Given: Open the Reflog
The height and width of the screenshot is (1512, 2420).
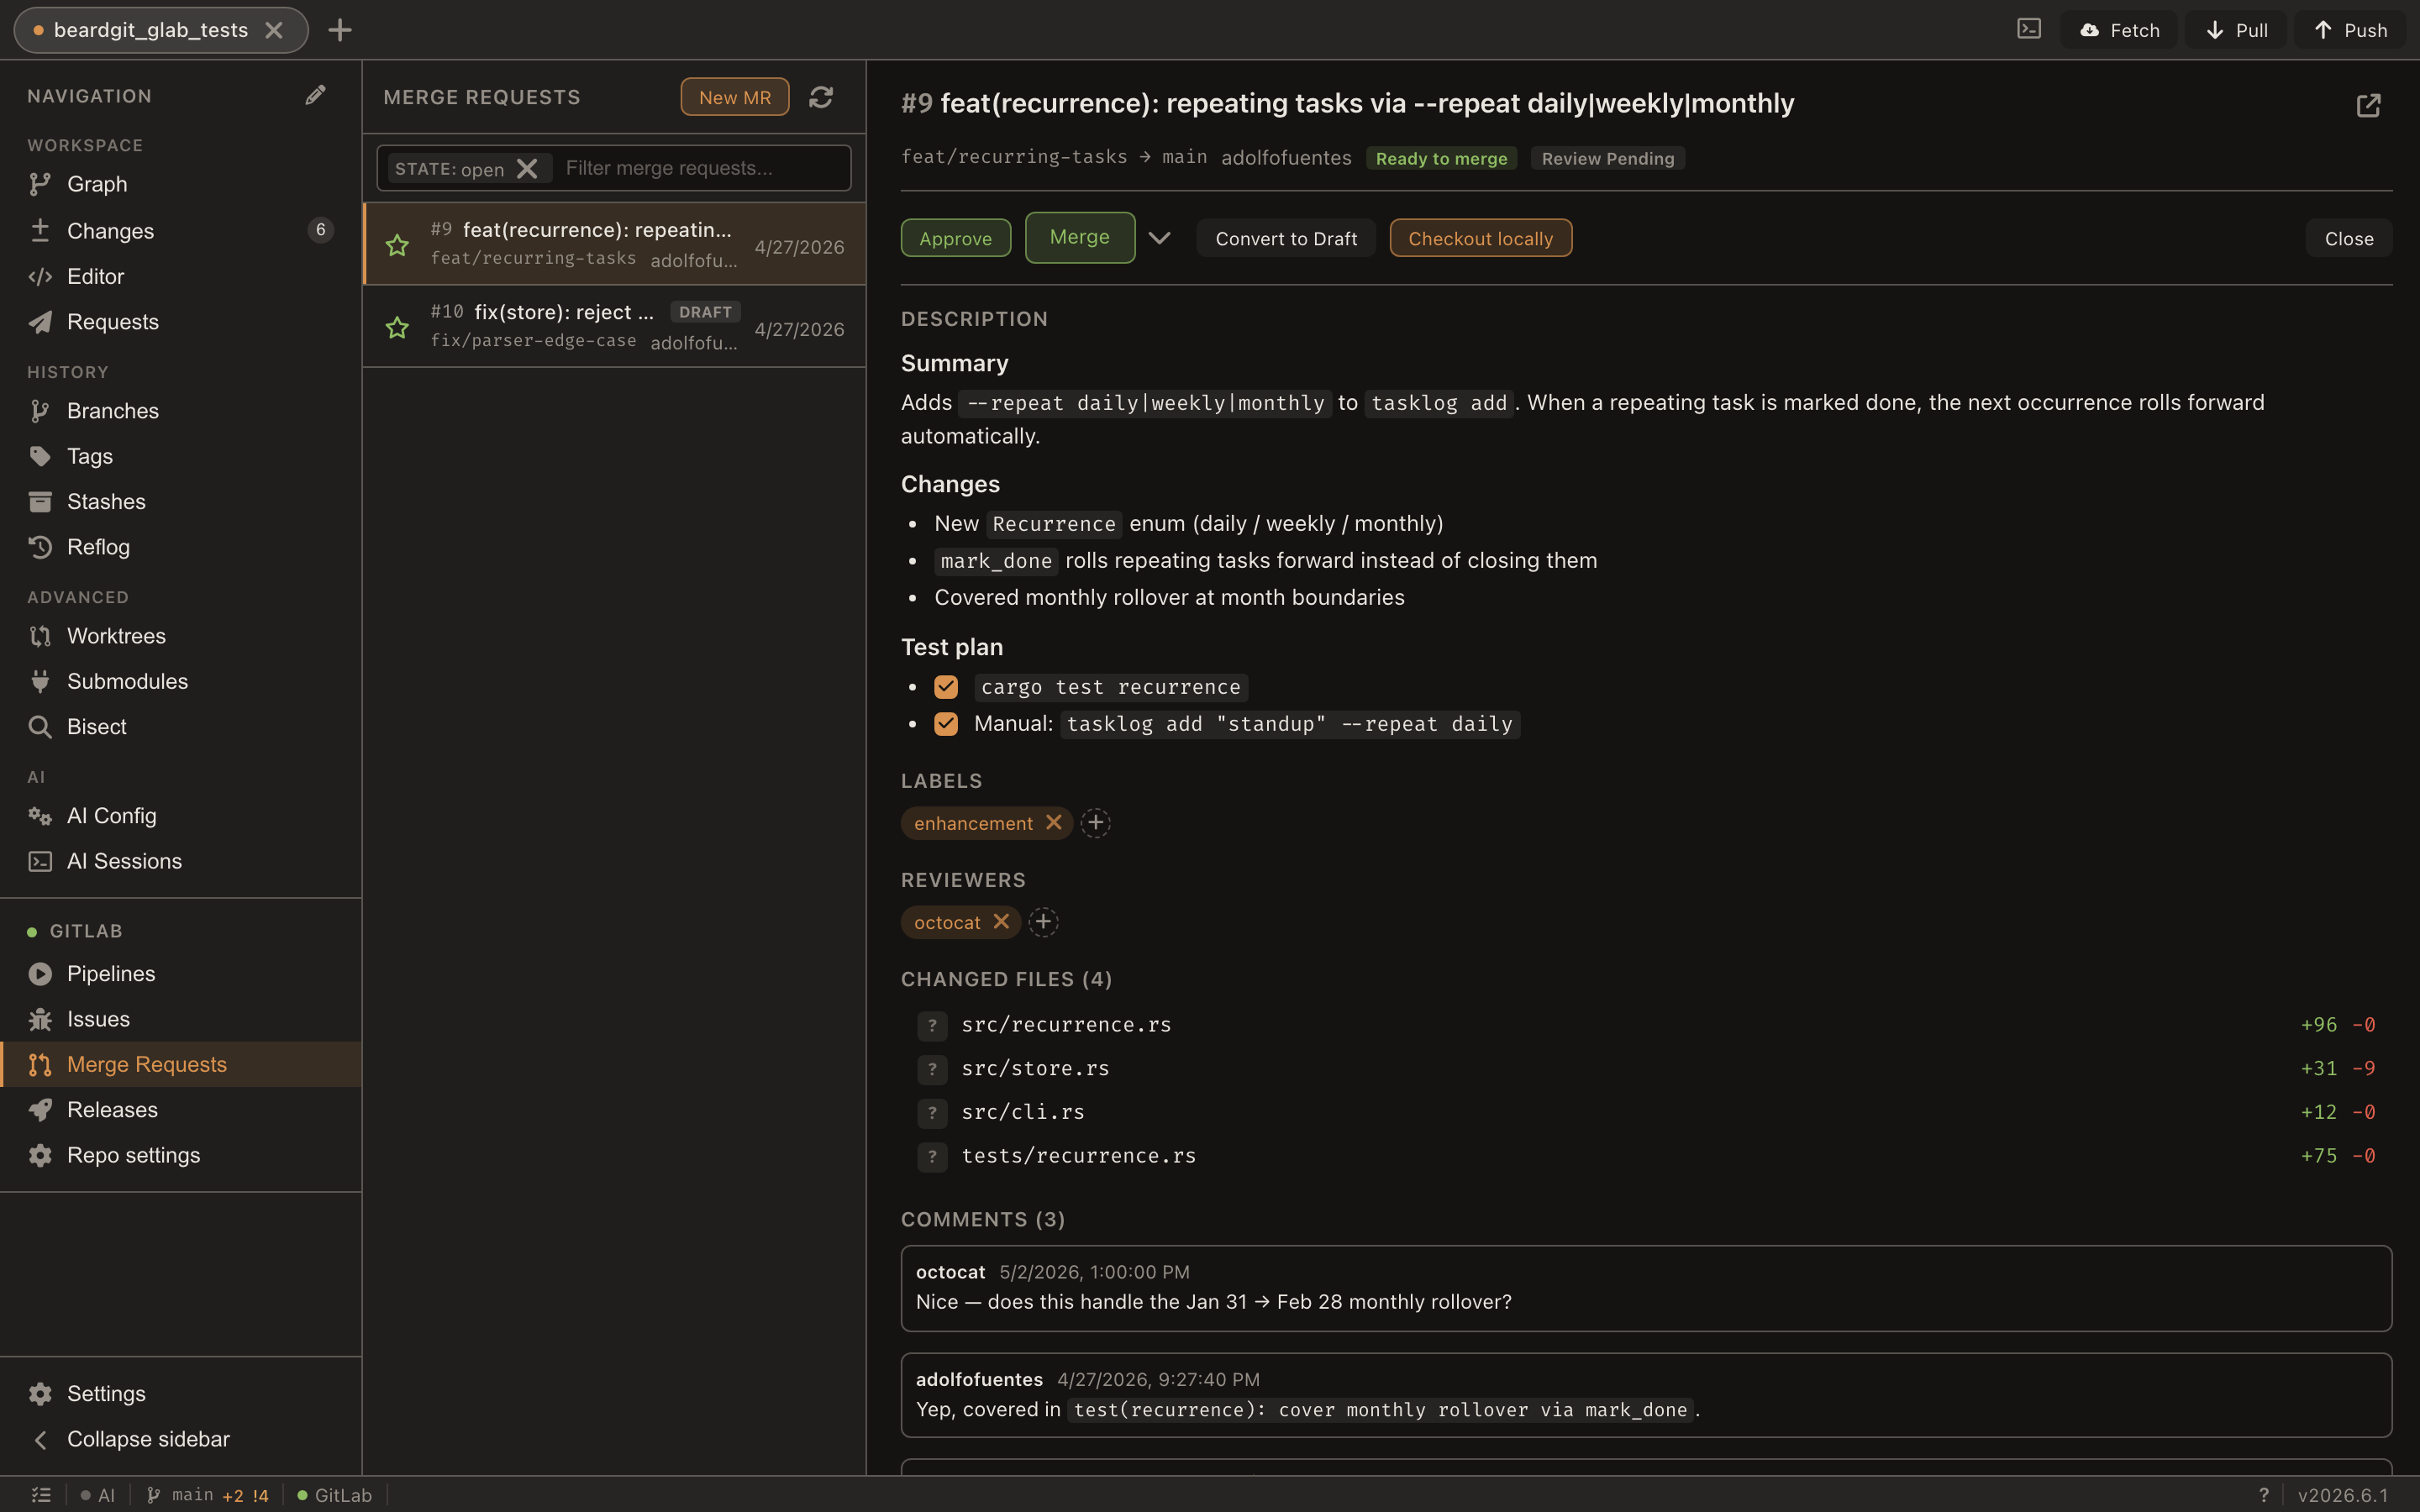Looking at the screenshot, I should [180, 547].
